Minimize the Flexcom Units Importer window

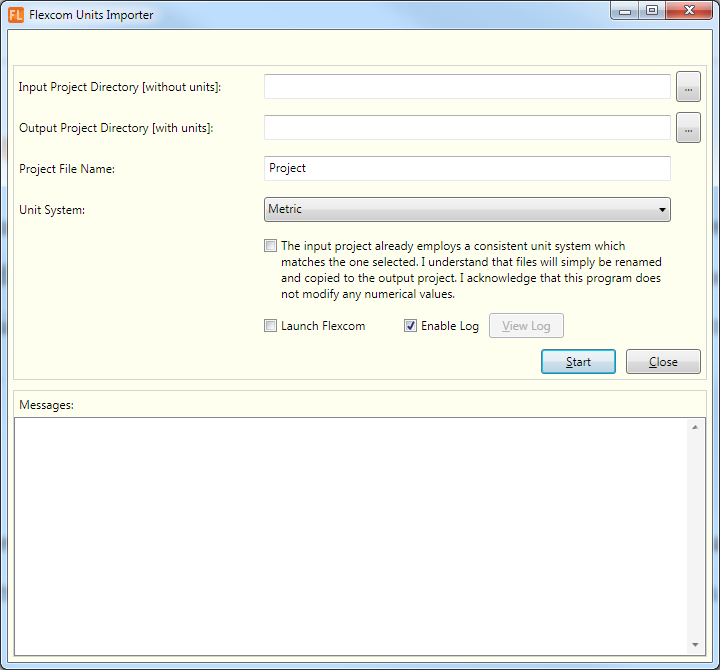point(624,11)
